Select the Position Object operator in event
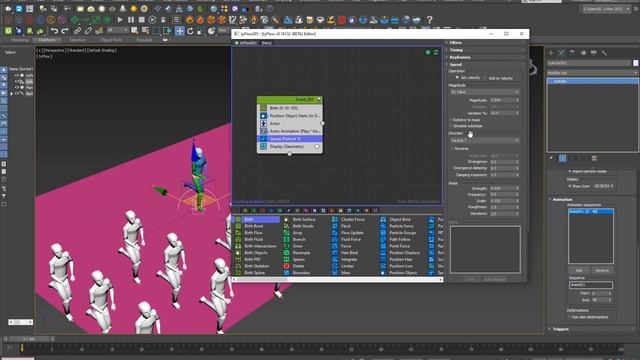The height and width of the screenshot is (360, 640). pyautogui.click(x=290, y=116)
